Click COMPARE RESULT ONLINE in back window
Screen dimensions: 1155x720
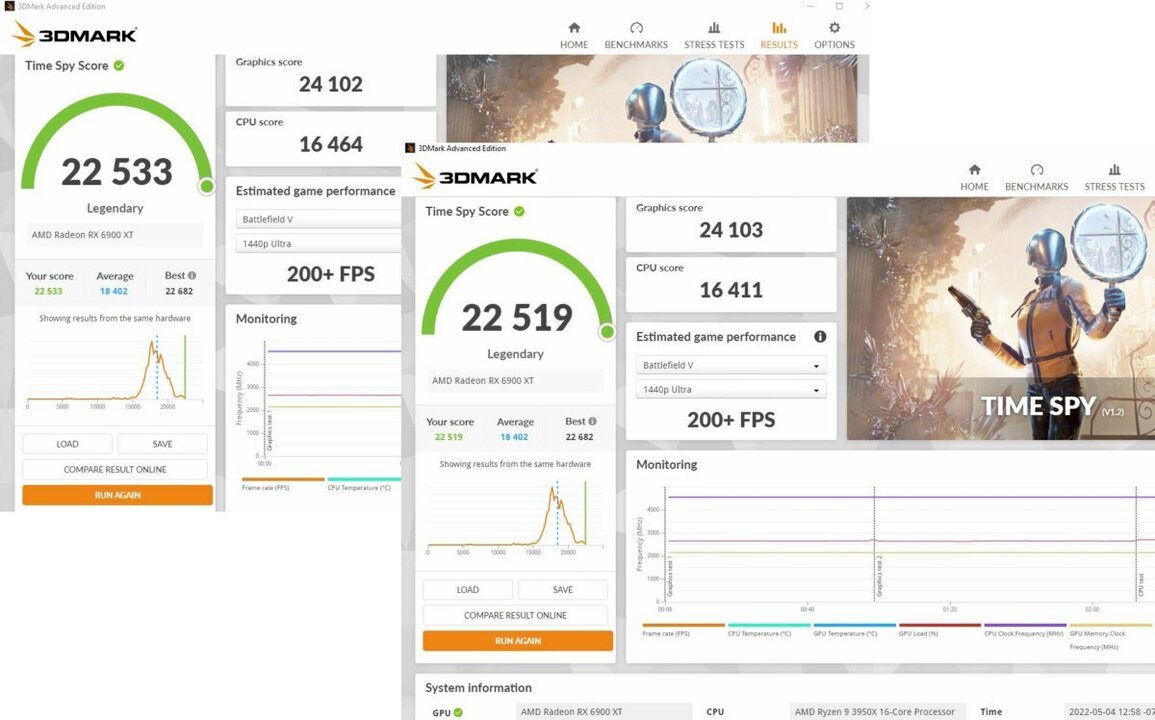(115, 470)
